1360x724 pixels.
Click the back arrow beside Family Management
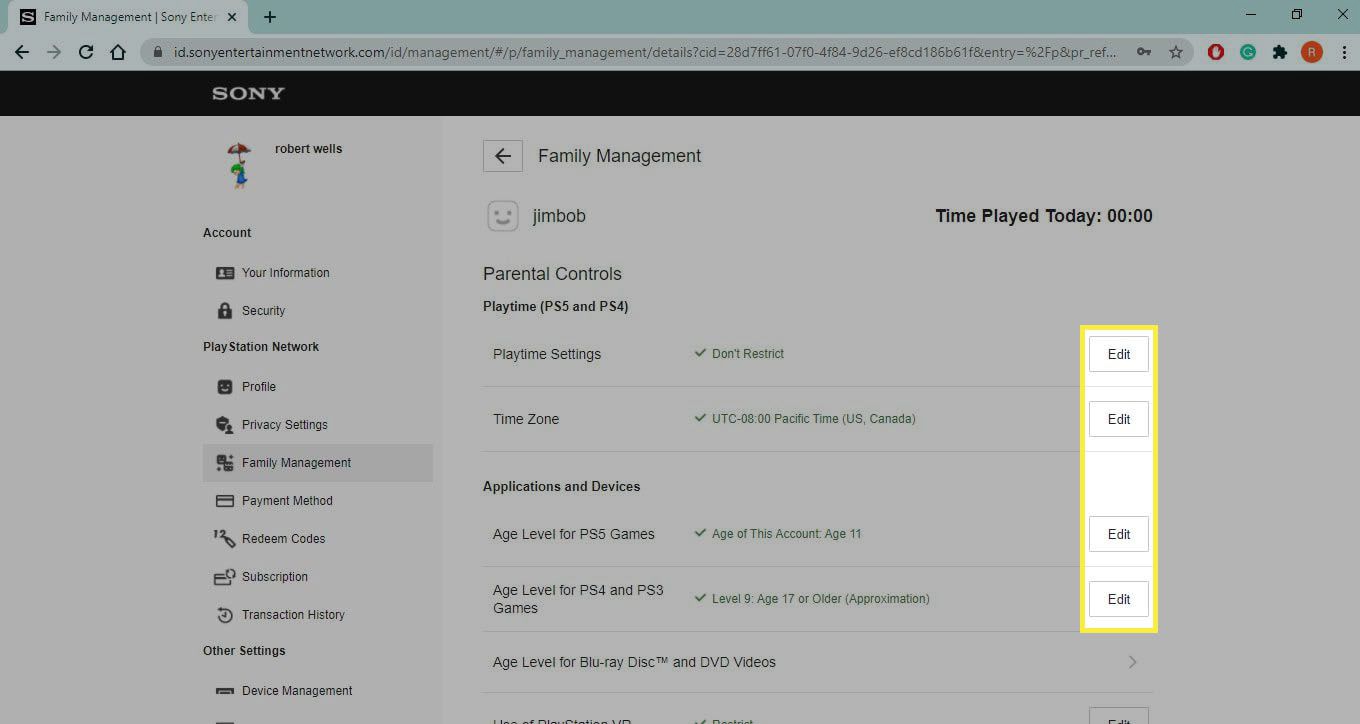[x=502, y=156]
